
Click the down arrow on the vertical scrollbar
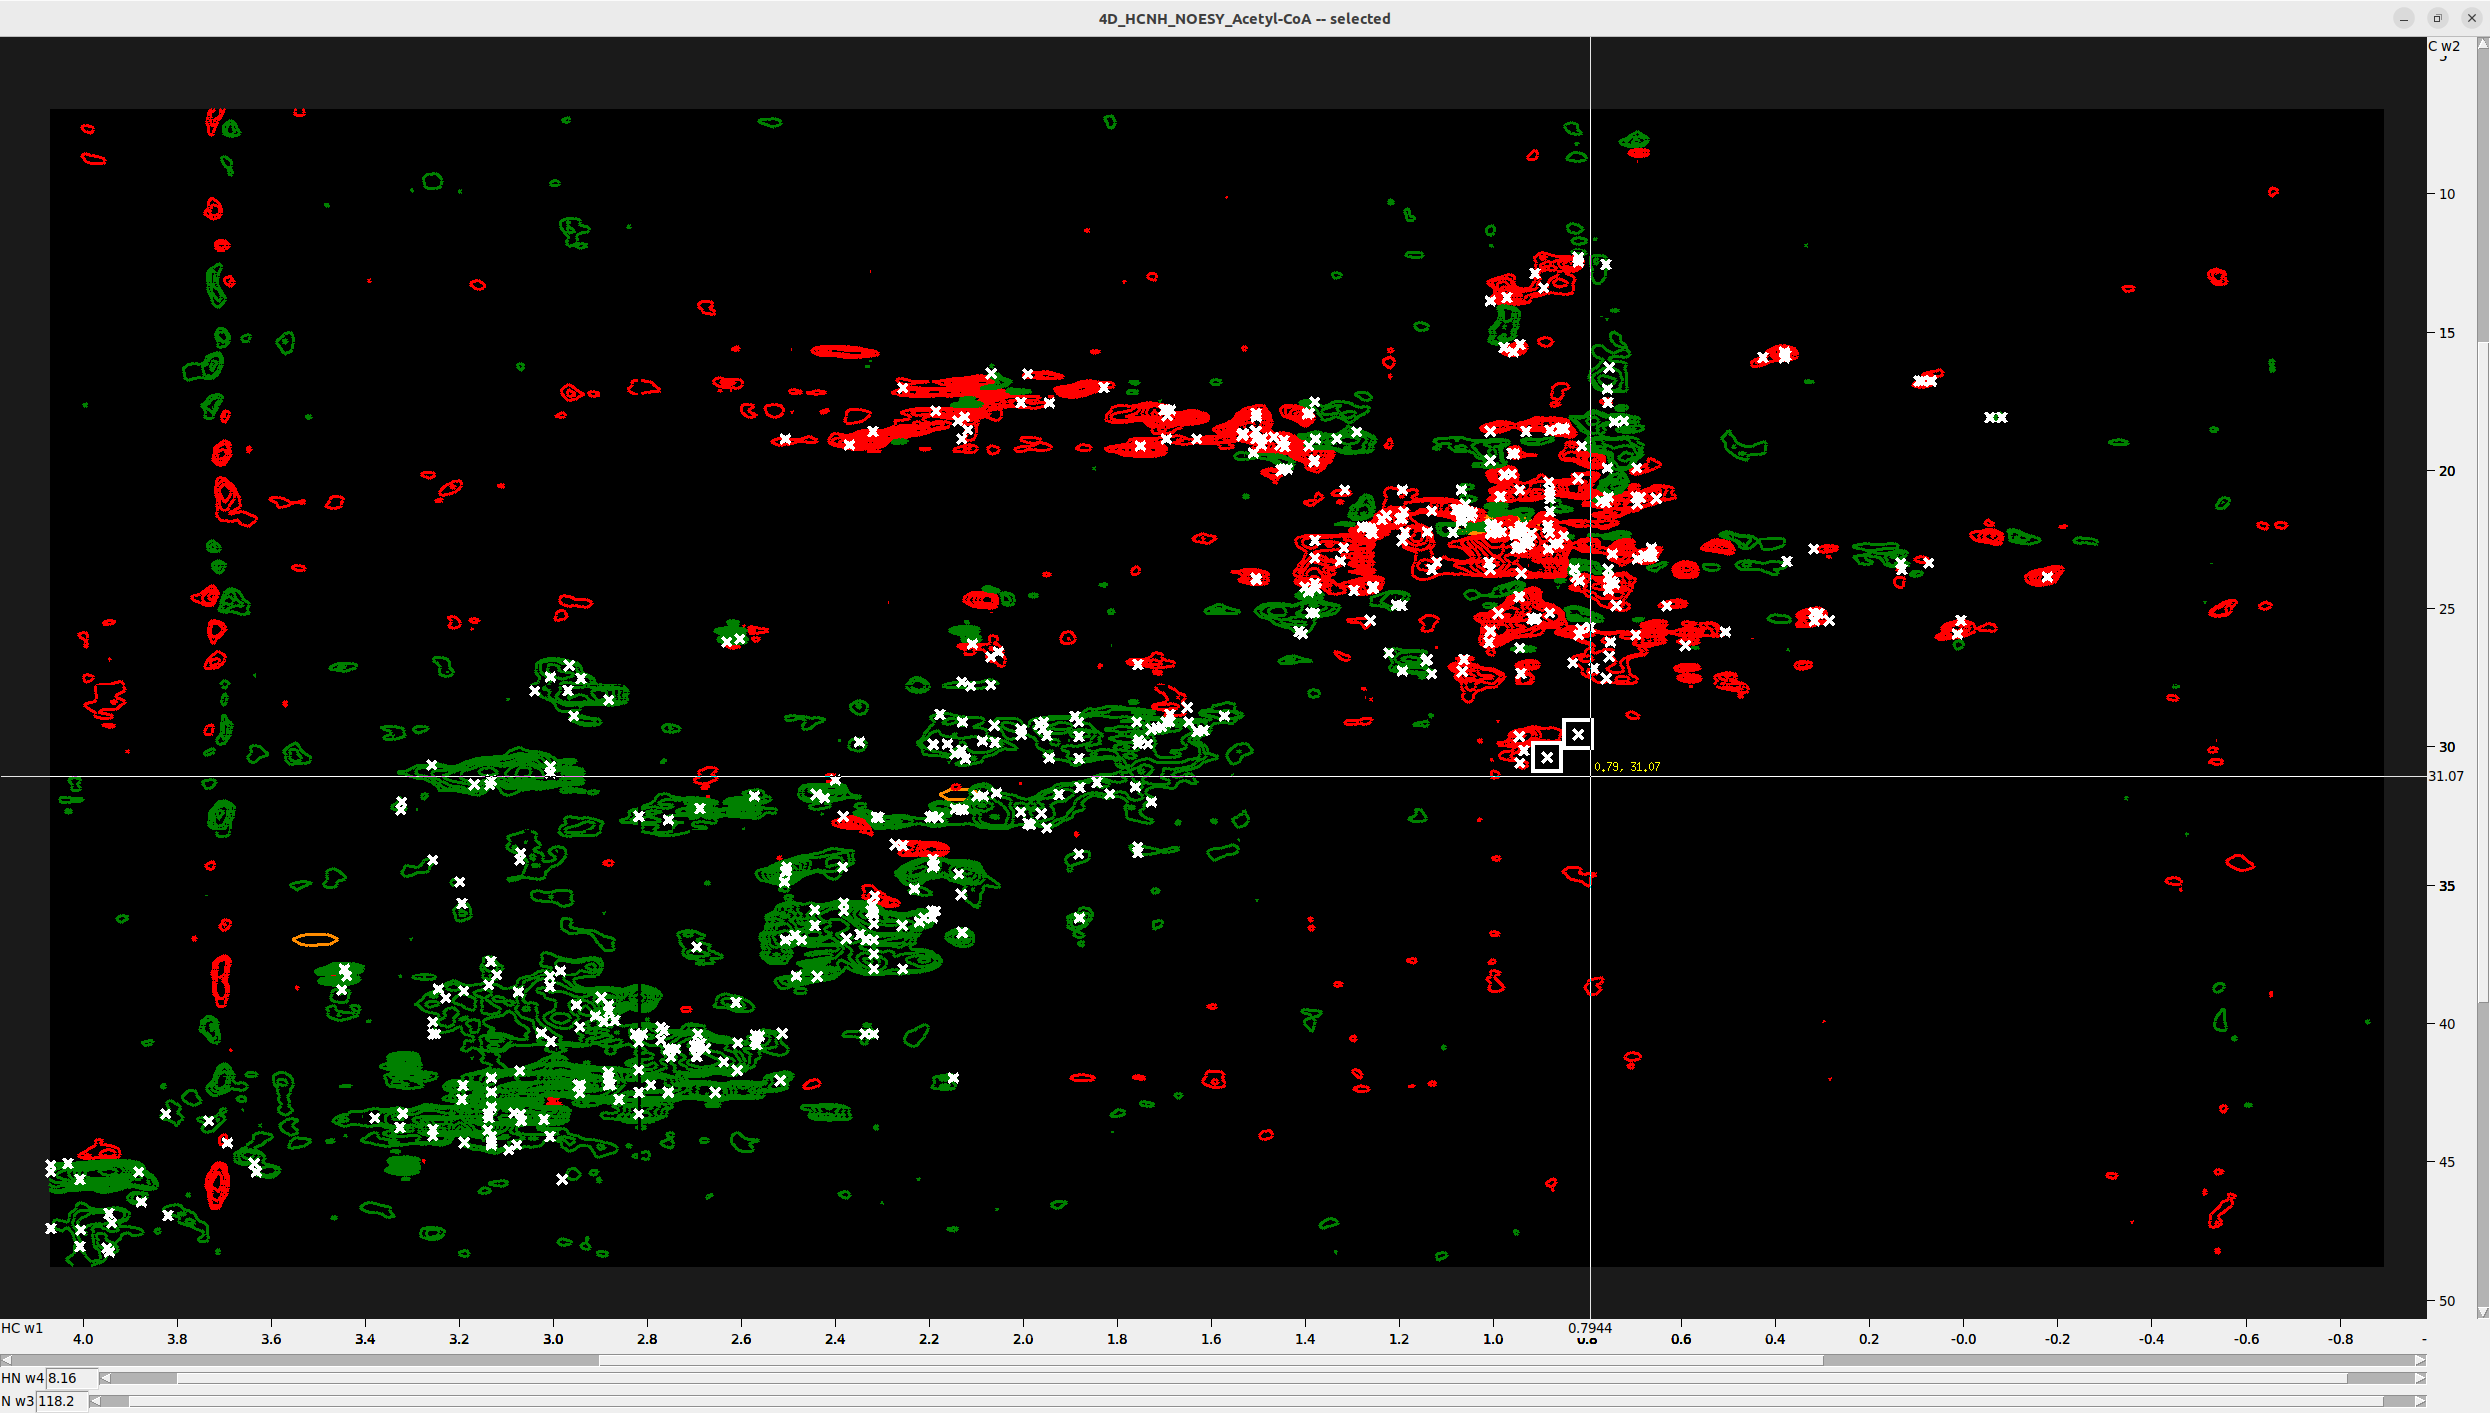coord(2481,1311)
